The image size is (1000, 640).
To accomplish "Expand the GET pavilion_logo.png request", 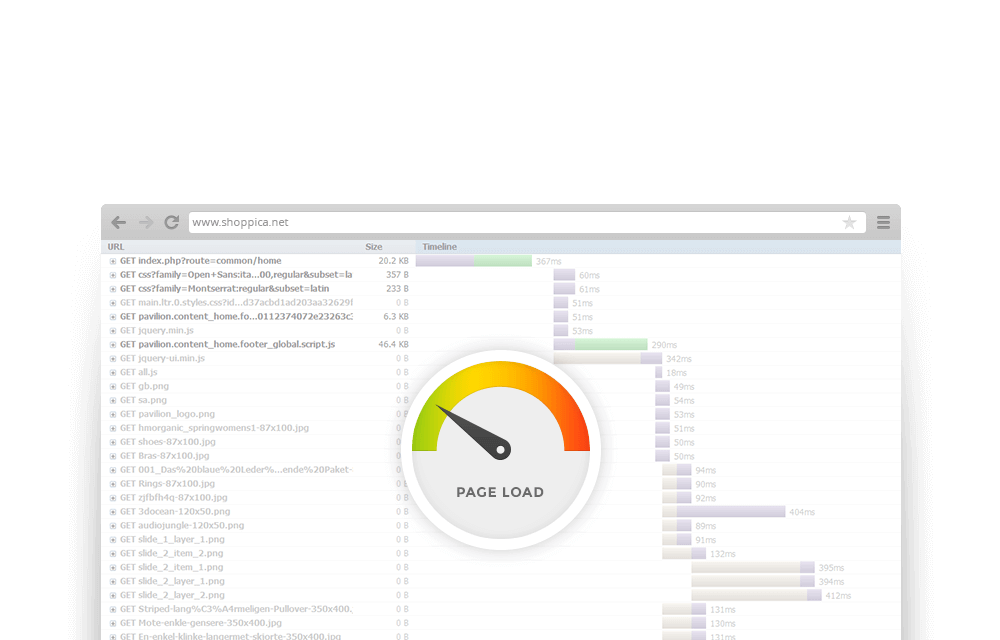I will point(113,414).
